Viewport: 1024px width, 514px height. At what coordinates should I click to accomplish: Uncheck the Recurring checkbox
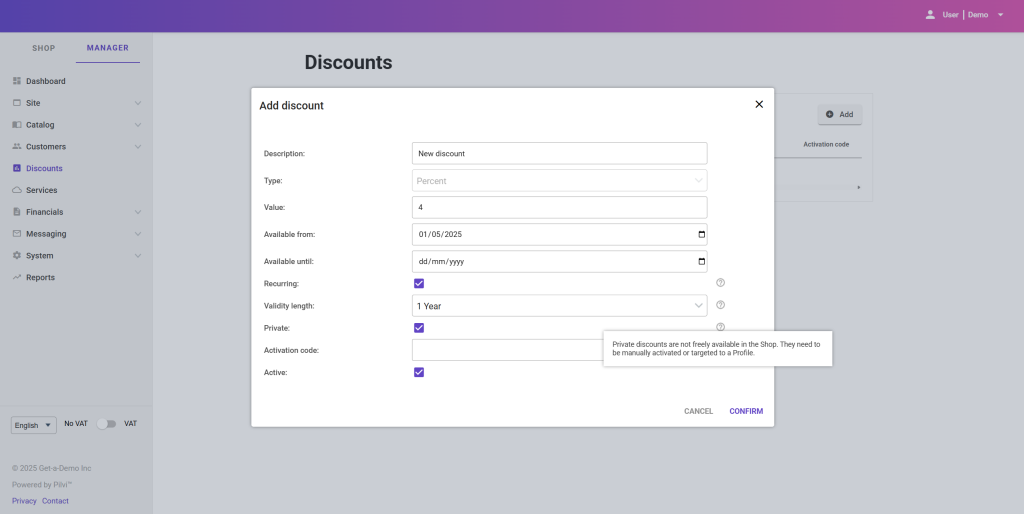coord(419,283)
